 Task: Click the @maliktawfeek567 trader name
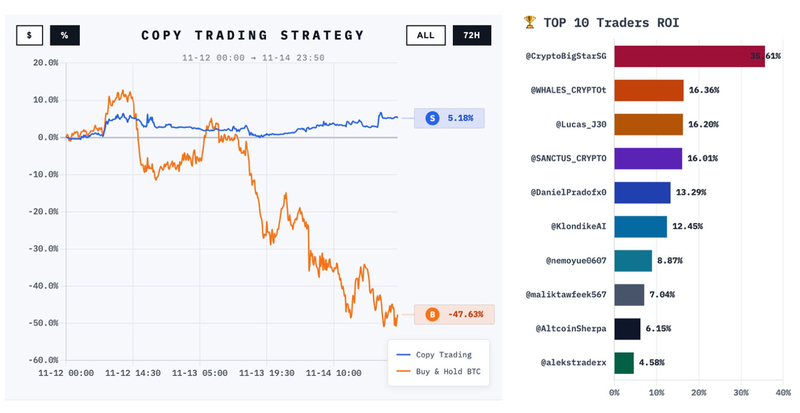click(566, 294)
